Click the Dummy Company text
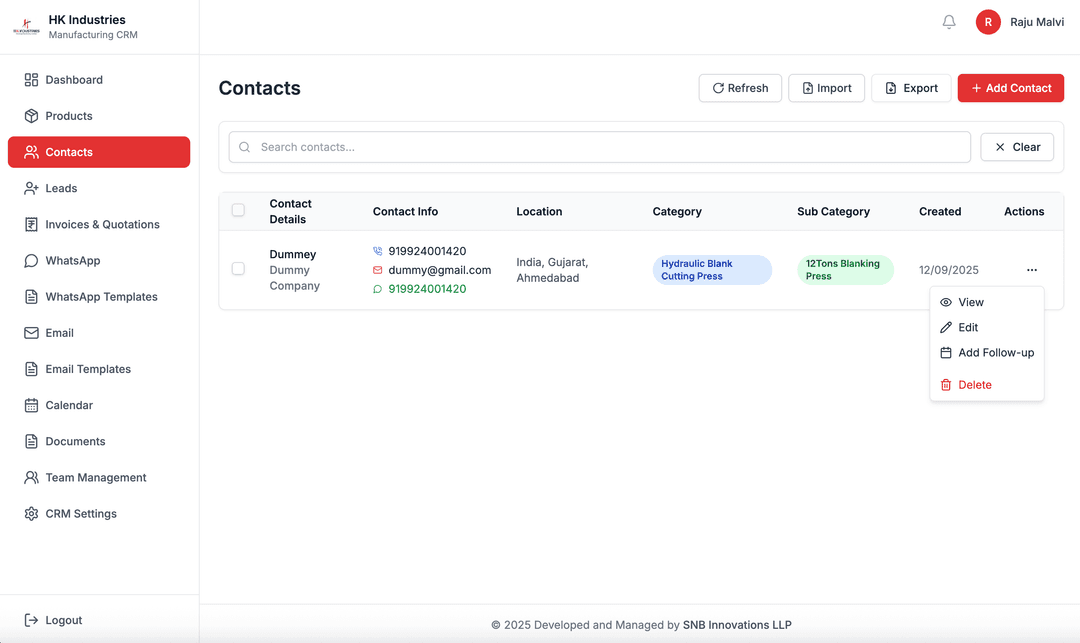 click(294, 278)
